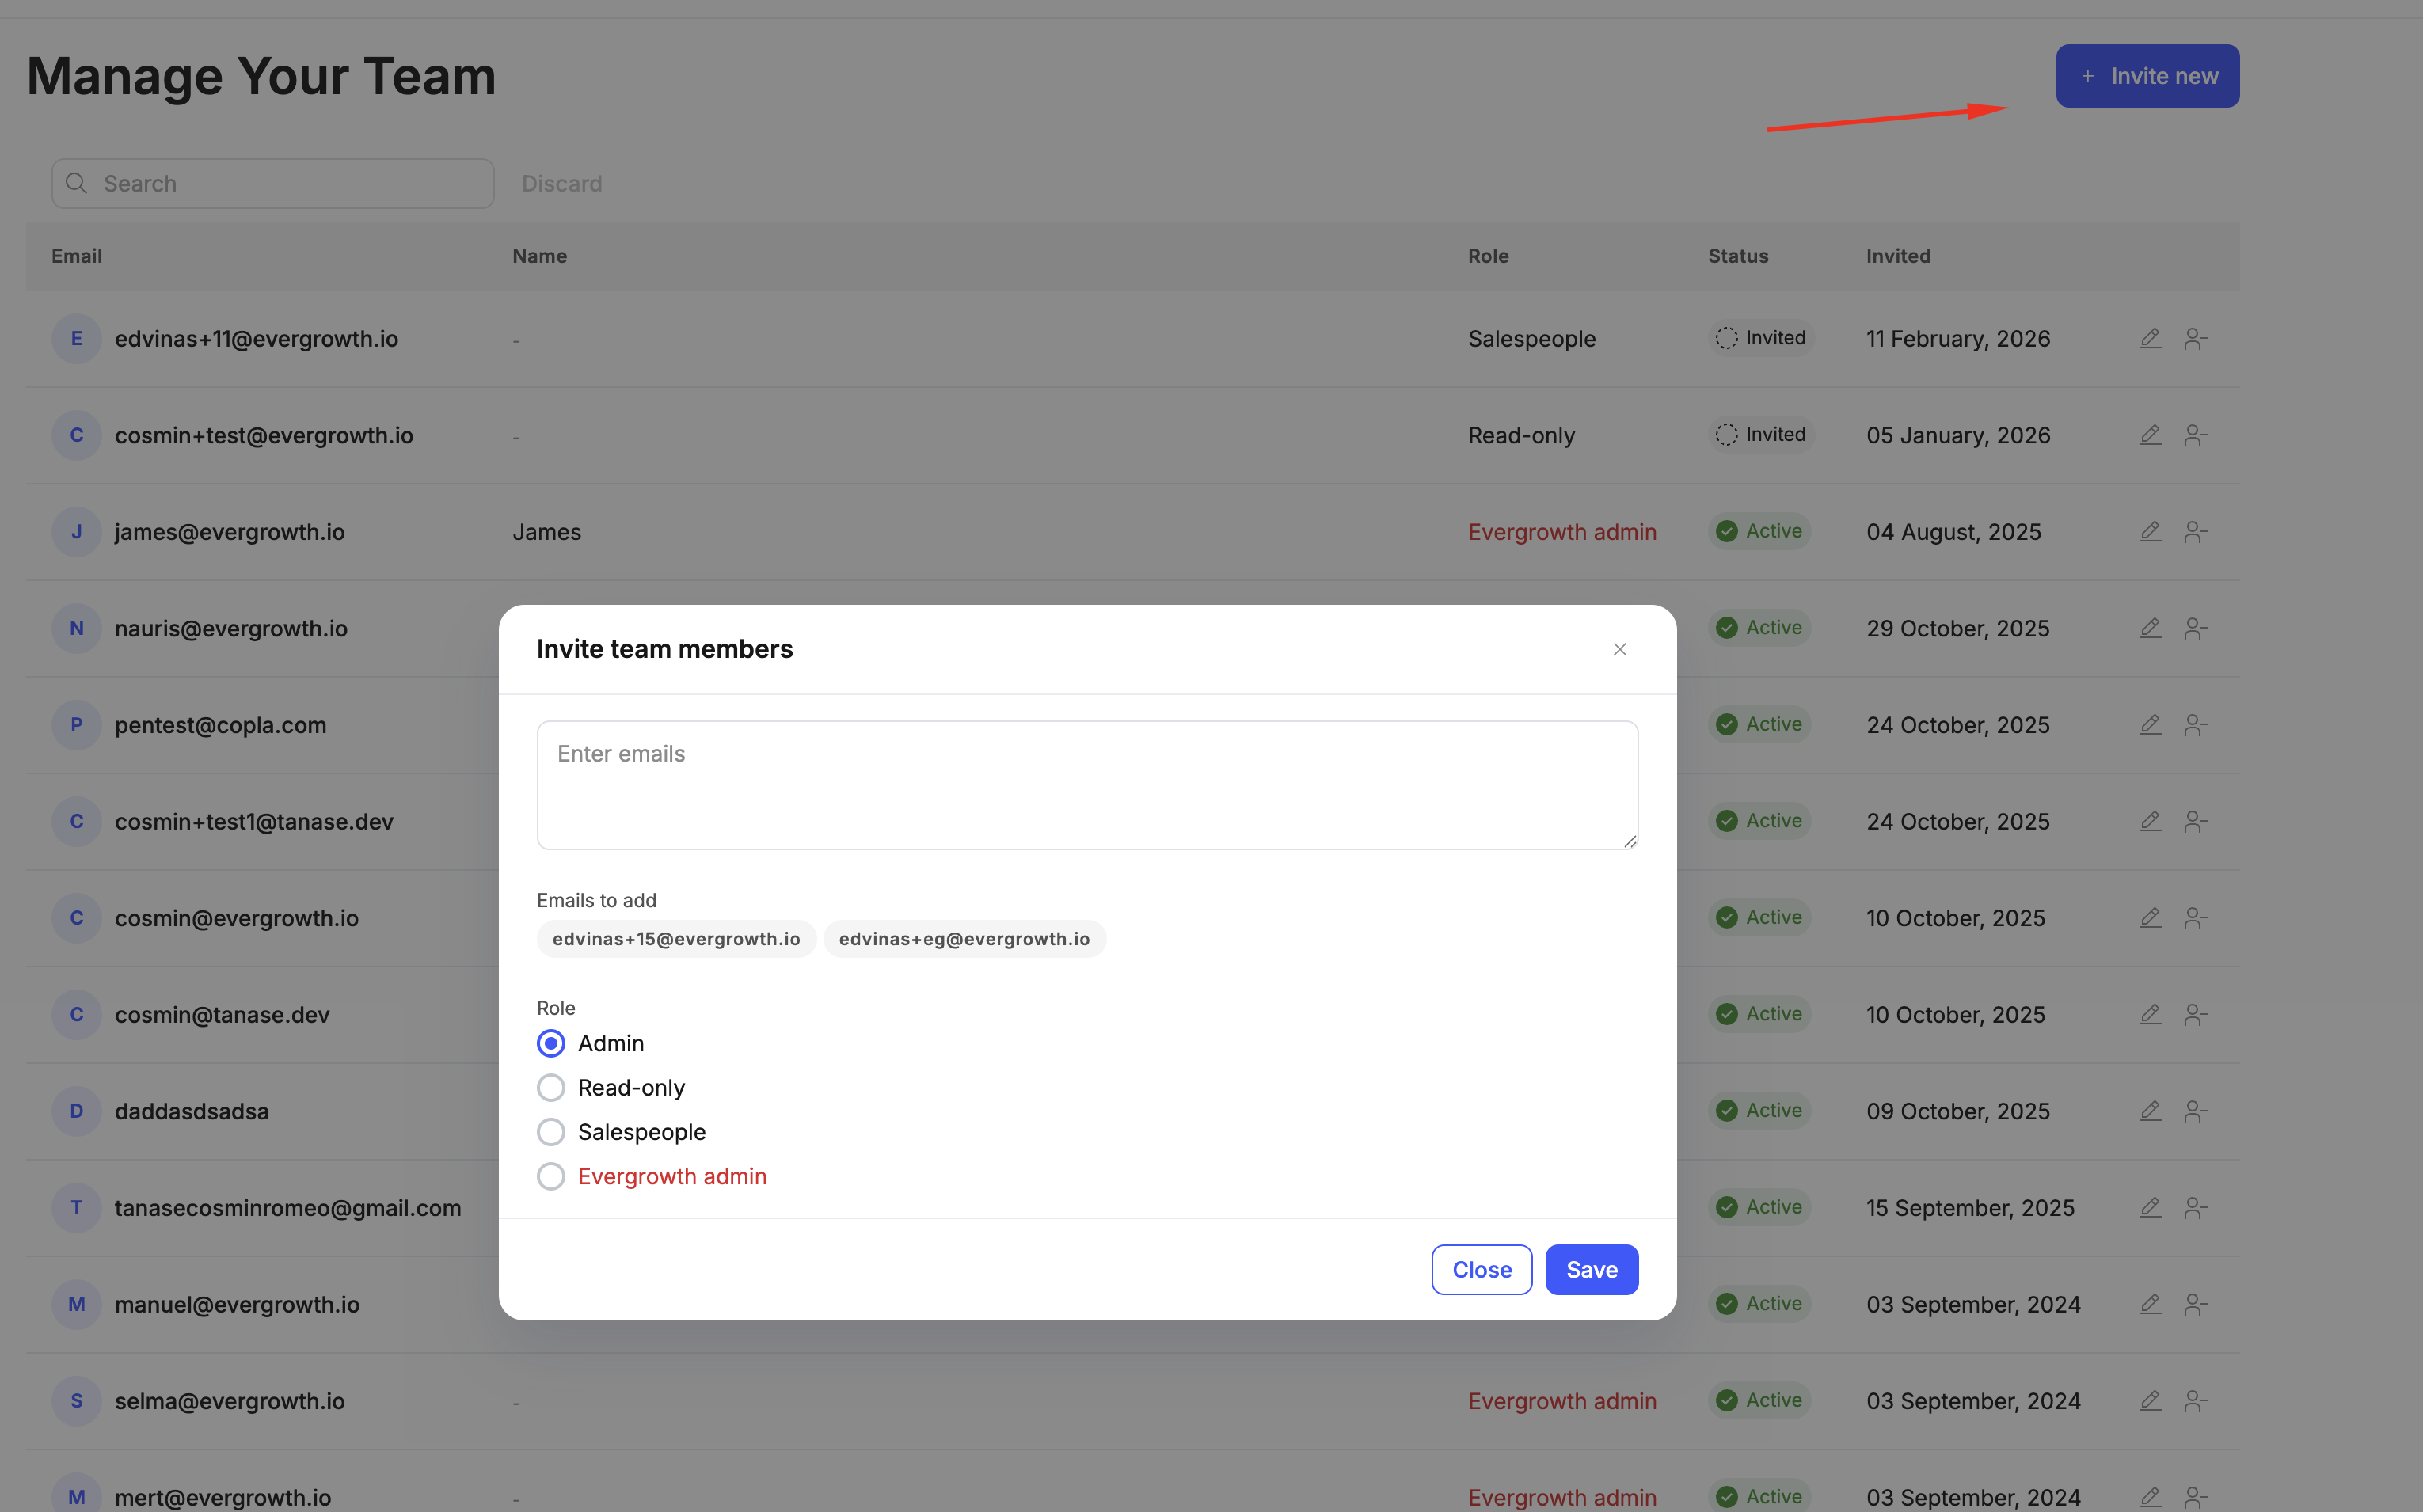This screenshot has height=1512, width=2423.
Task: Pick the Evergrowth admin role radio
Action: (x=551, y=1176)
